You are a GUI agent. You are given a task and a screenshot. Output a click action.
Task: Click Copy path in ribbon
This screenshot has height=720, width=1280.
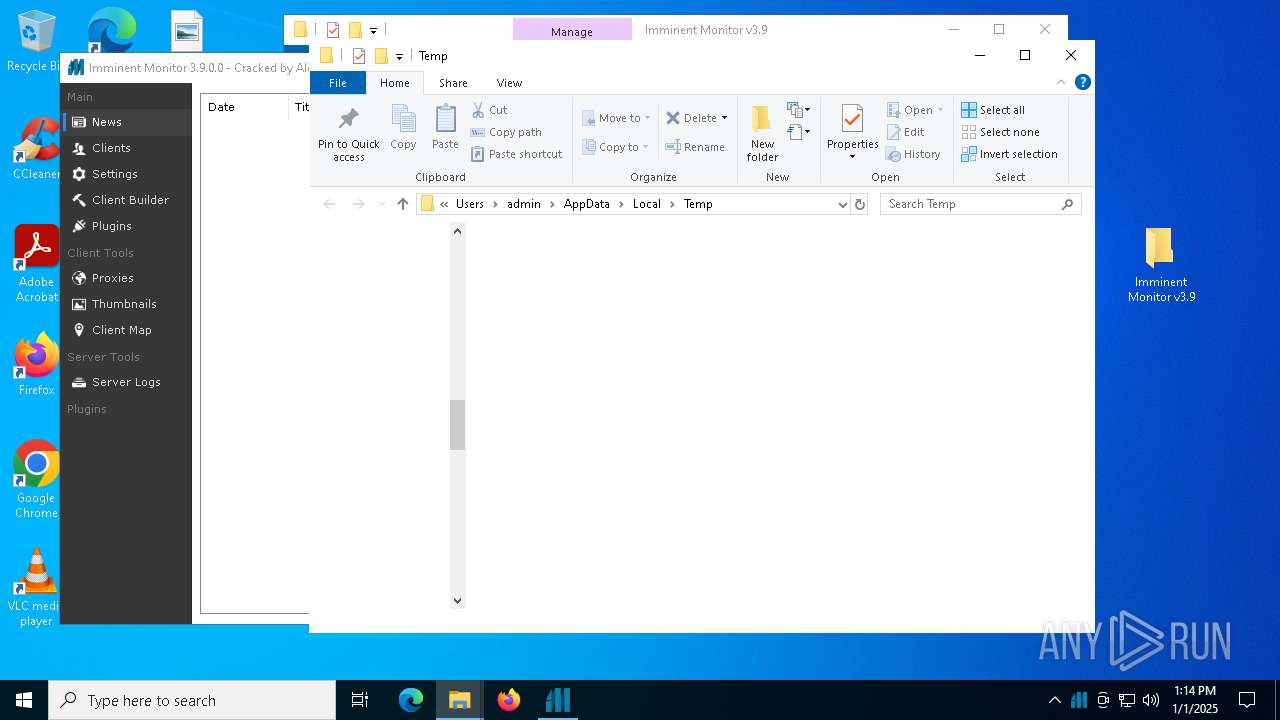[506, 132]
